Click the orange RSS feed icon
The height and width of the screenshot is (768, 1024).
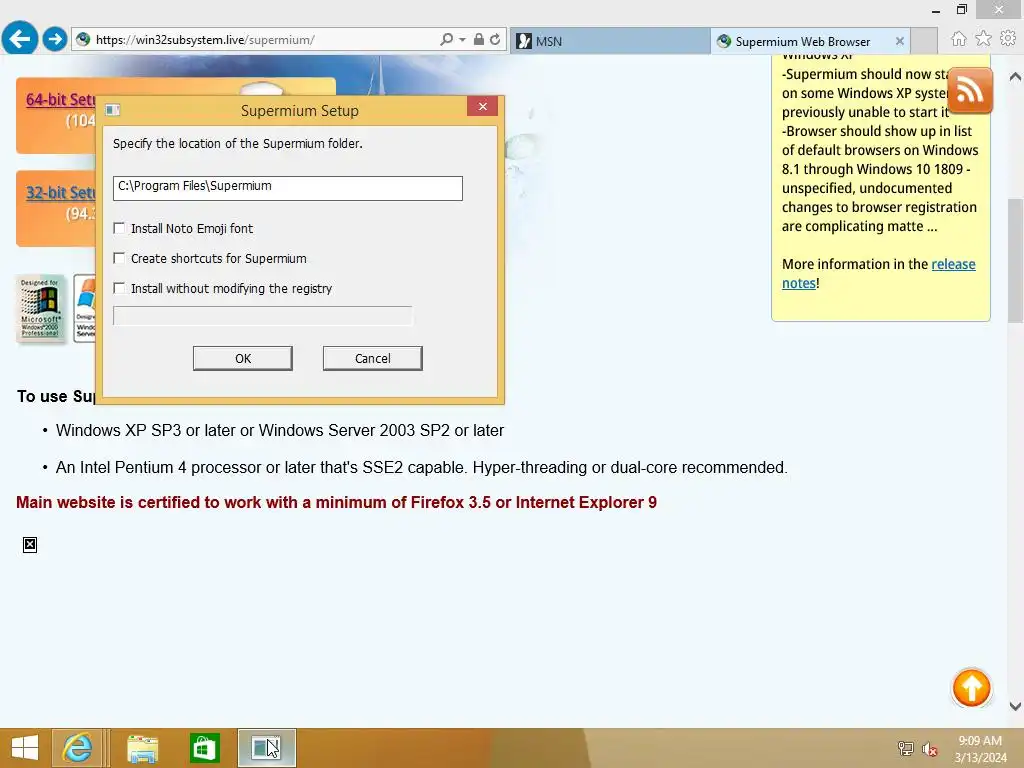click(x=970, y=90)
